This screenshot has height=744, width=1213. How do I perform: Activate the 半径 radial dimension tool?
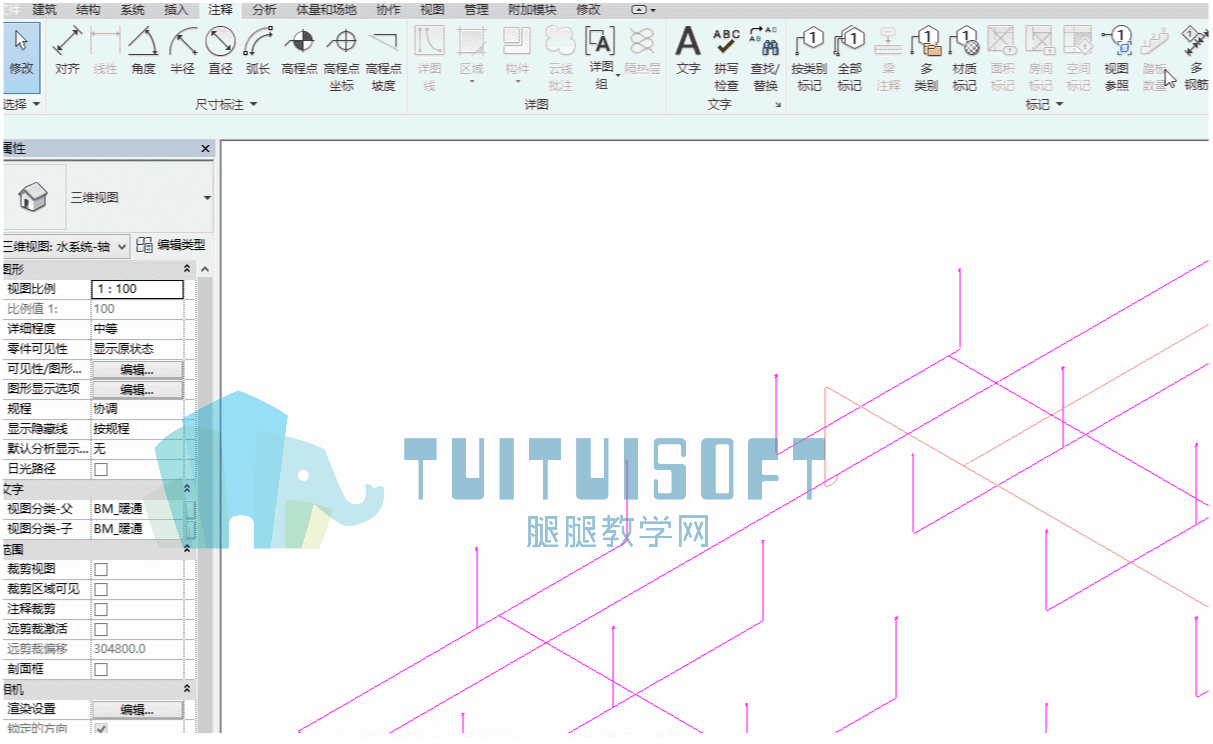[x=182, y=52]
